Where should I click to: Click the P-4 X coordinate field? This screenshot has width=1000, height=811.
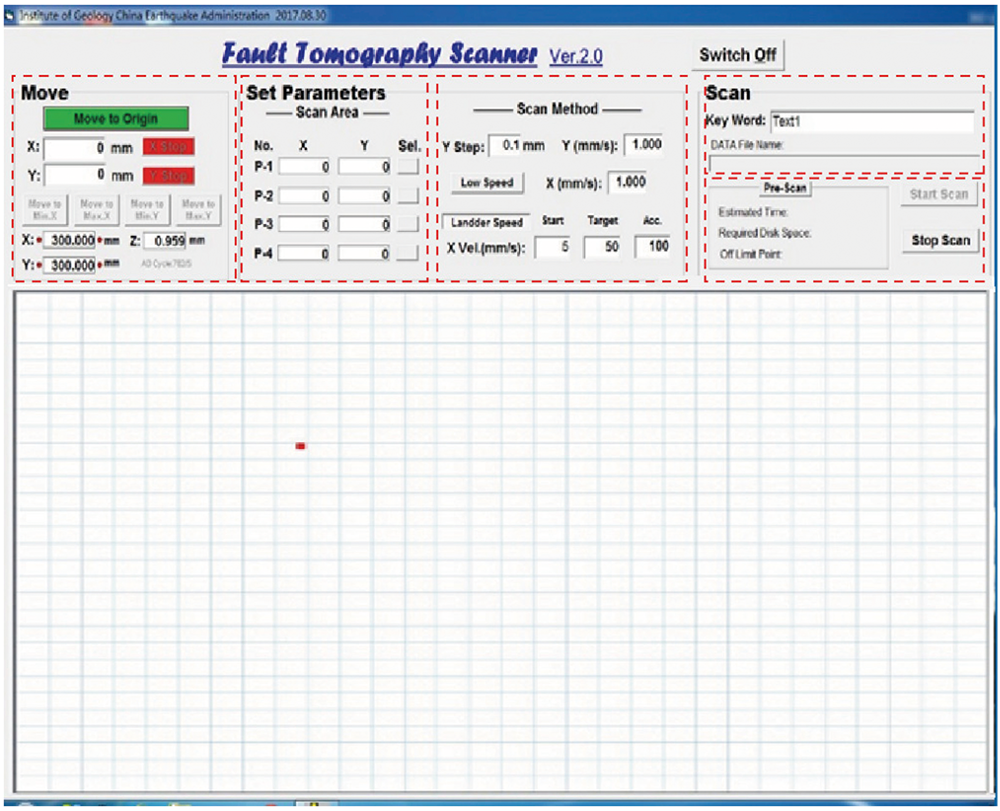coord(304,253)
